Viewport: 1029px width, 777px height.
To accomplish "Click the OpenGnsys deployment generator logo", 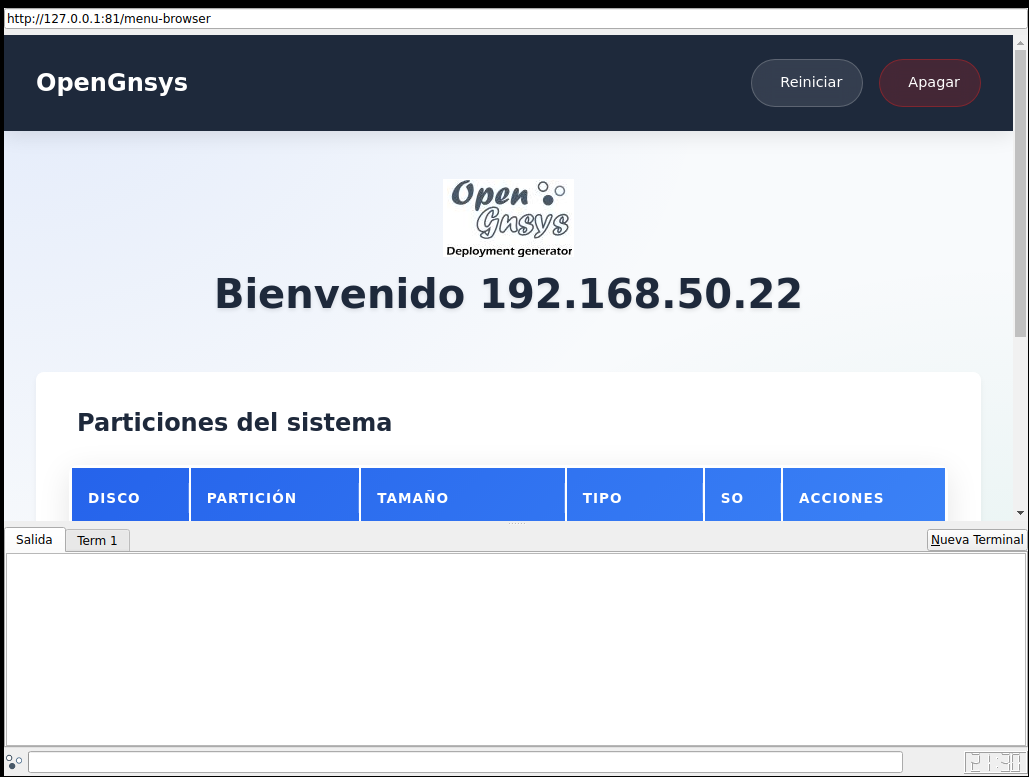I will pyautogui.click(x=508, y=218).
